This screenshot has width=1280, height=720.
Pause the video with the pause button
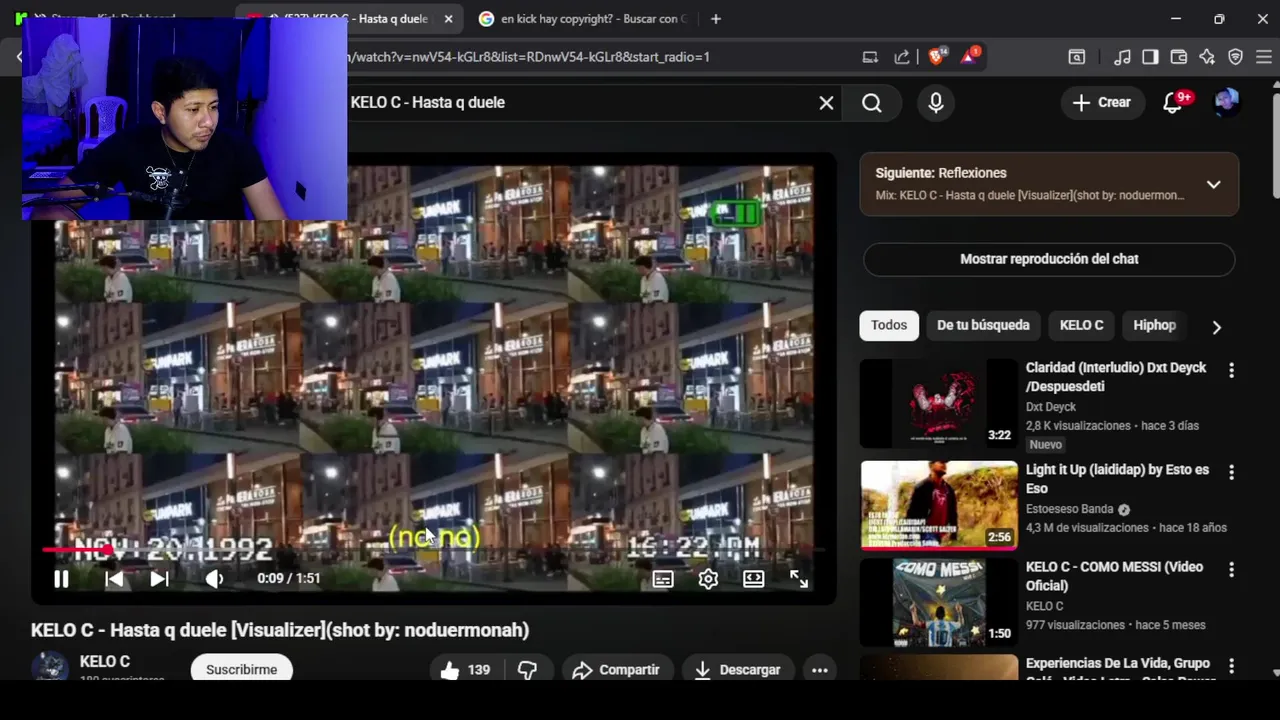[61, 579]
